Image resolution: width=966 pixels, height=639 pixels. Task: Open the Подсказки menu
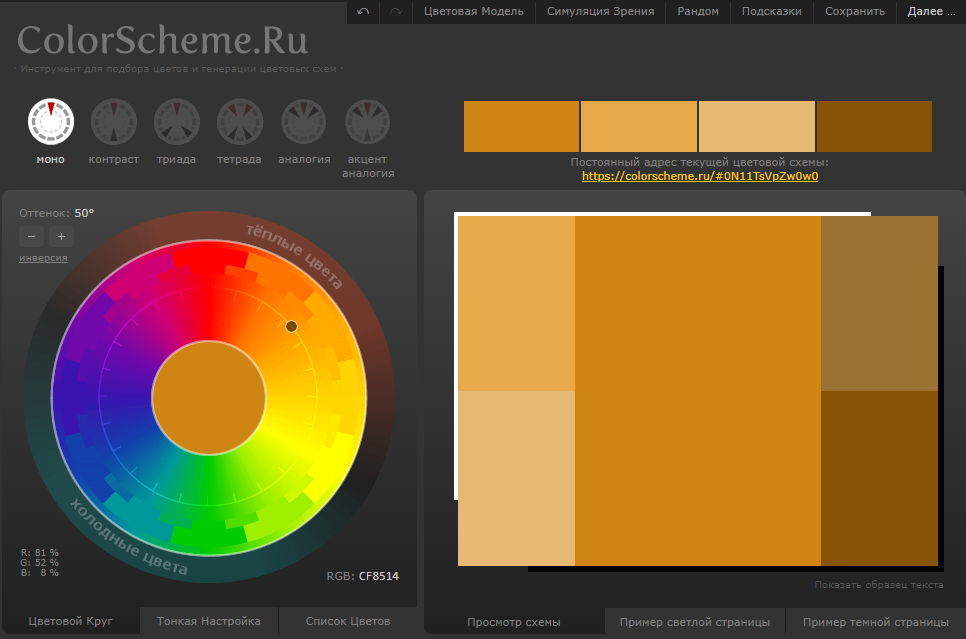pyautogui.click(x=772, y=12)
